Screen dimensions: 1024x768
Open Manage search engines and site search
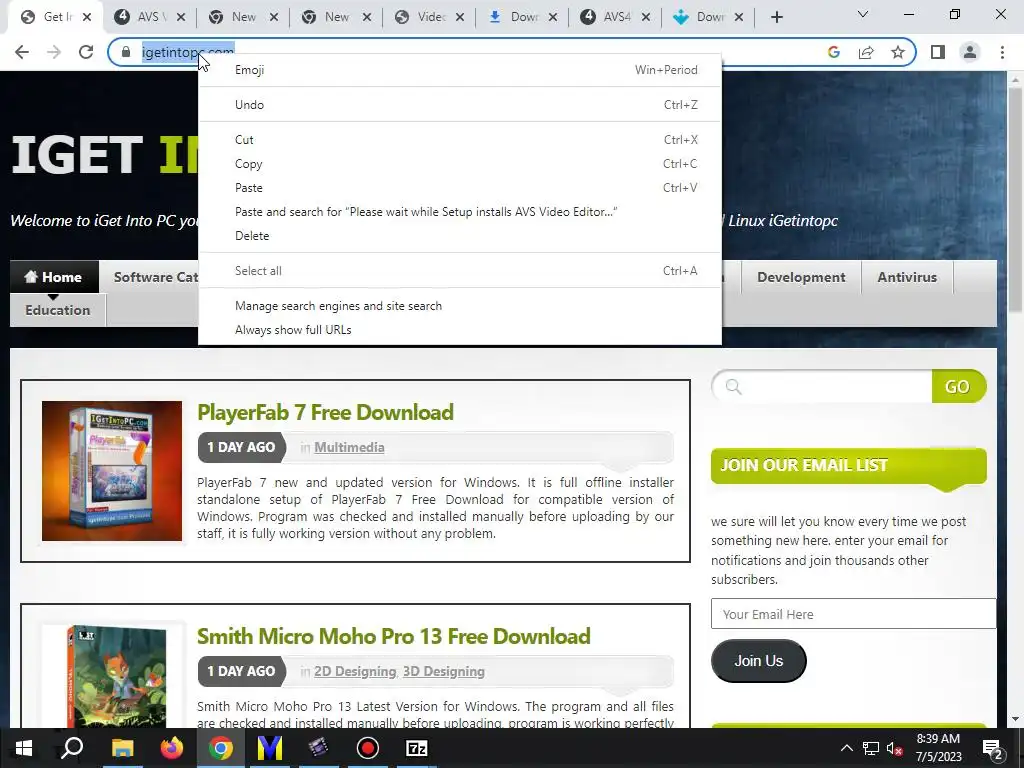click(460, 306)
